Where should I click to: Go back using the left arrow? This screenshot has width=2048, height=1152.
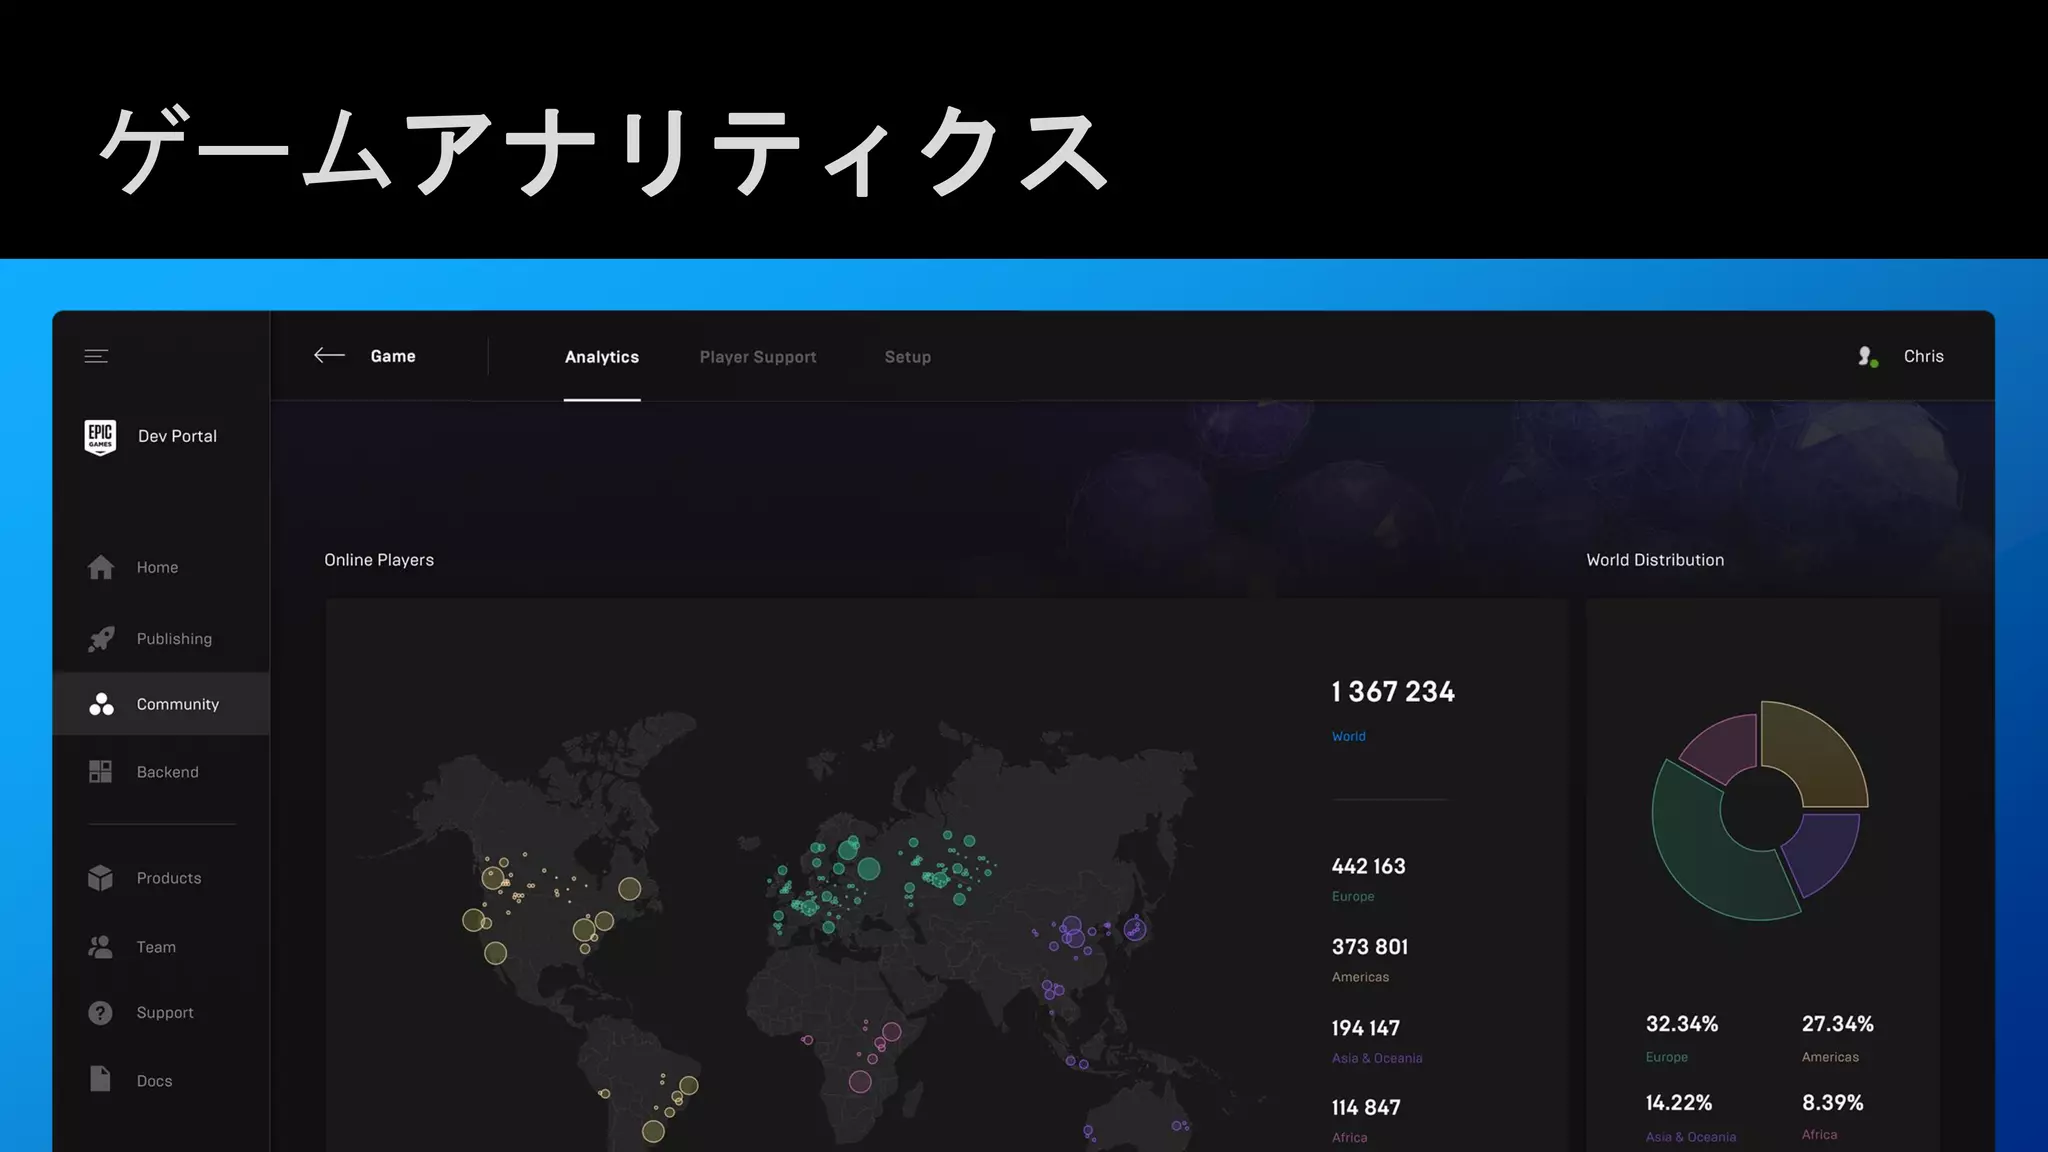point(329,356)
